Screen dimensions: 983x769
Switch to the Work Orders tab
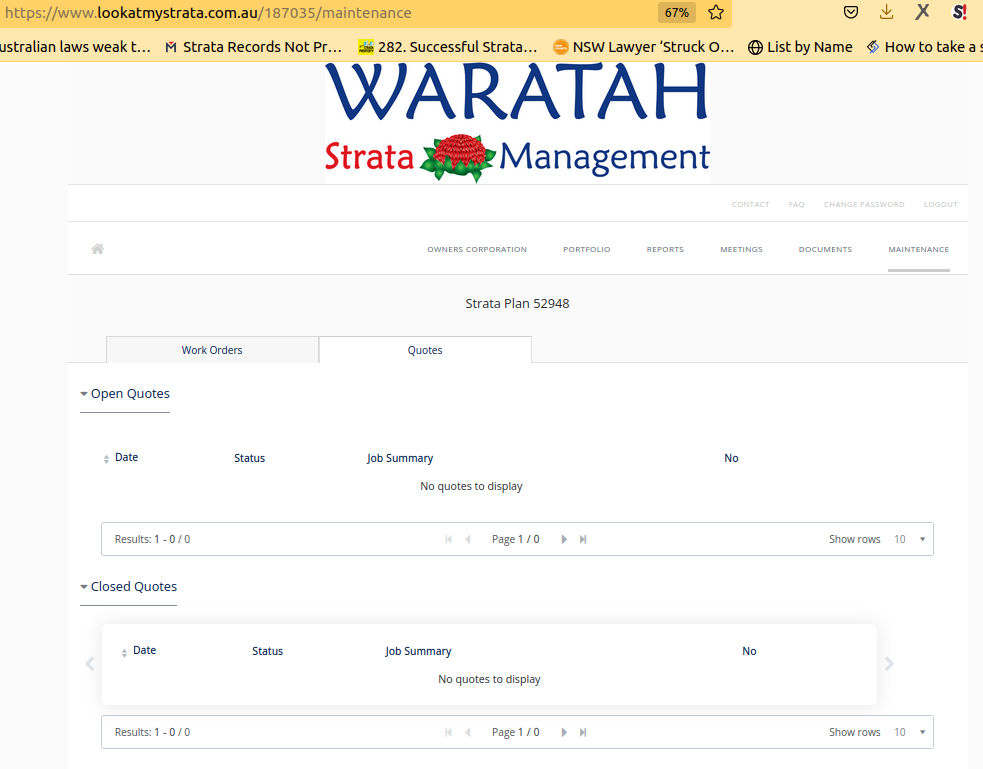pyautogui.click(x=212, y=350)
